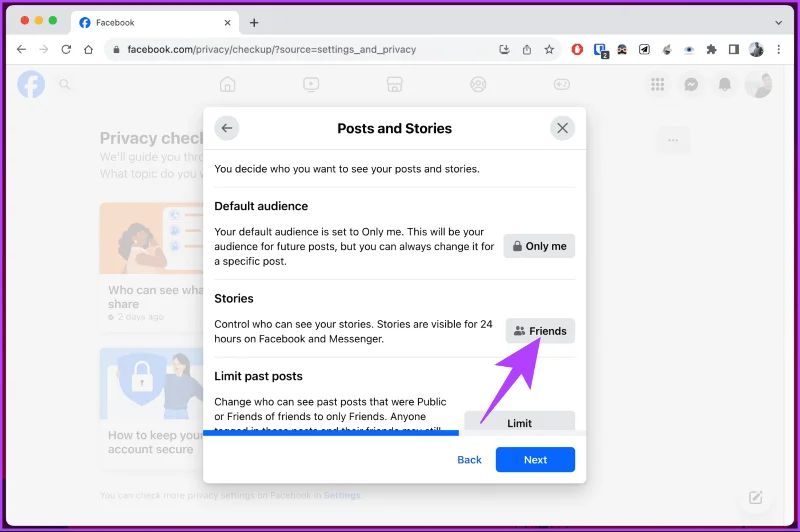Open the blue extension with badge 2
Viewport: 800px width, 532px height.
click(600, 50)
